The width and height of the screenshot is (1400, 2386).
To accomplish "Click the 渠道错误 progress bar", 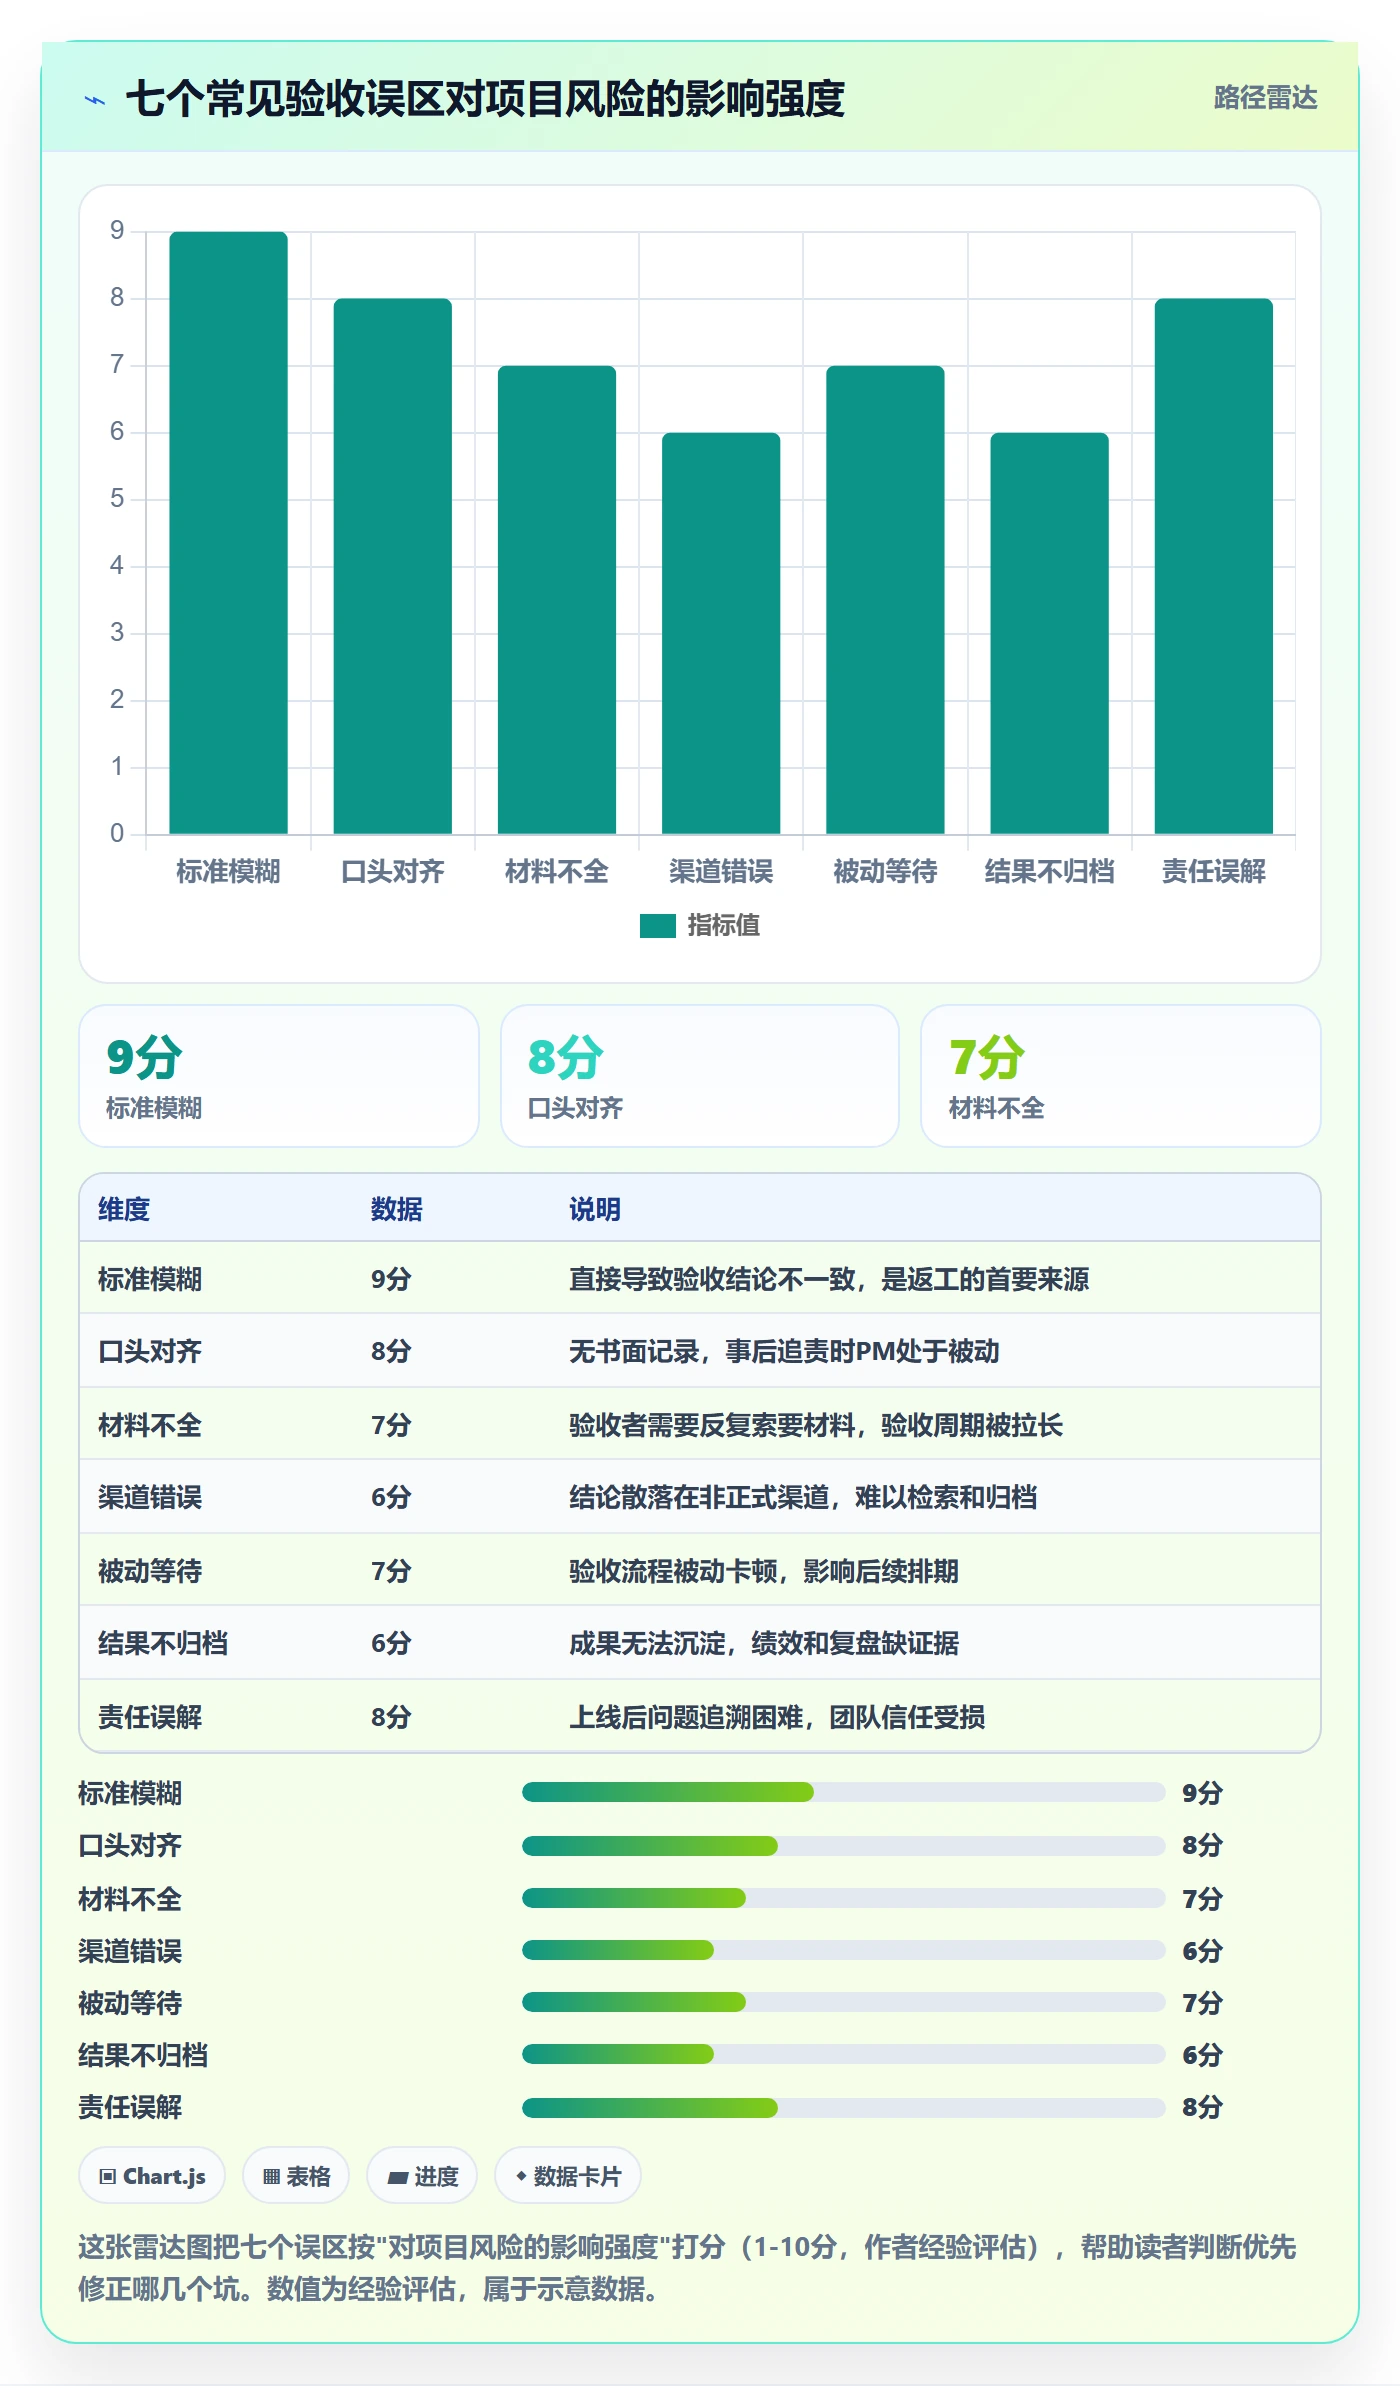I will [844, 1950].
